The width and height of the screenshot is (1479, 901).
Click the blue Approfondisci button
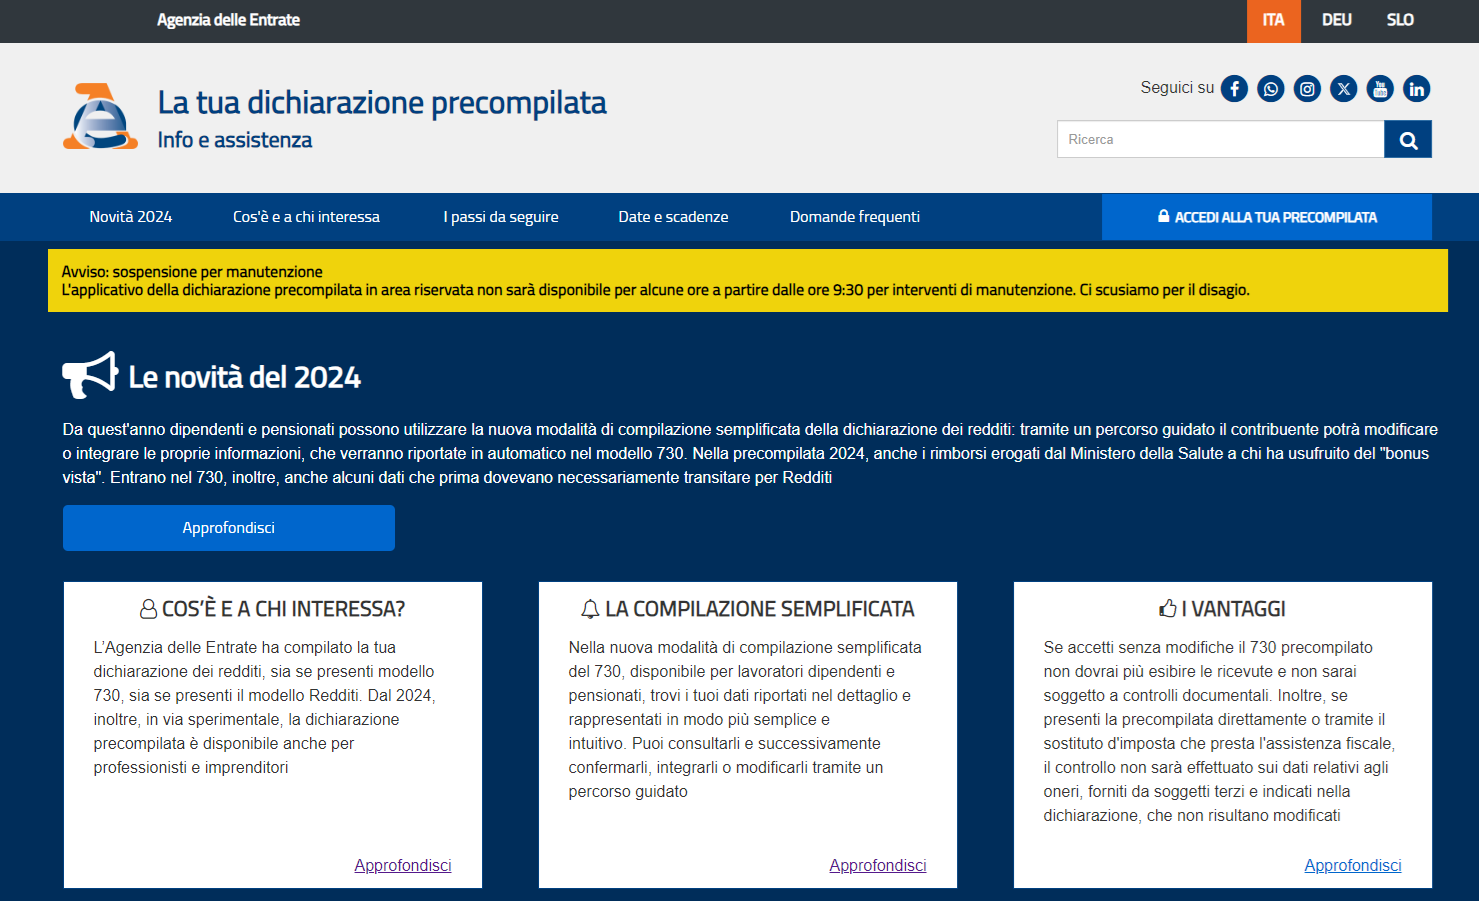229,528
